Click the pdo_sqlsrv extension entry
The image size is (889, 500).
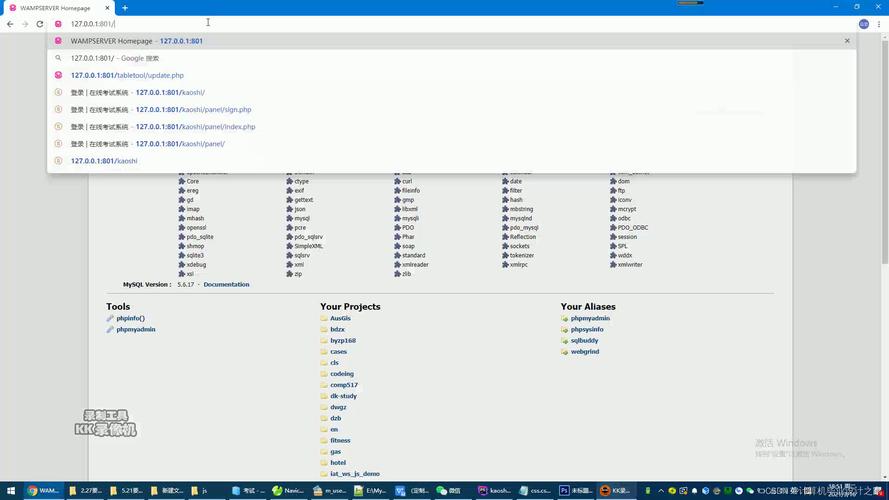point(308,237)
